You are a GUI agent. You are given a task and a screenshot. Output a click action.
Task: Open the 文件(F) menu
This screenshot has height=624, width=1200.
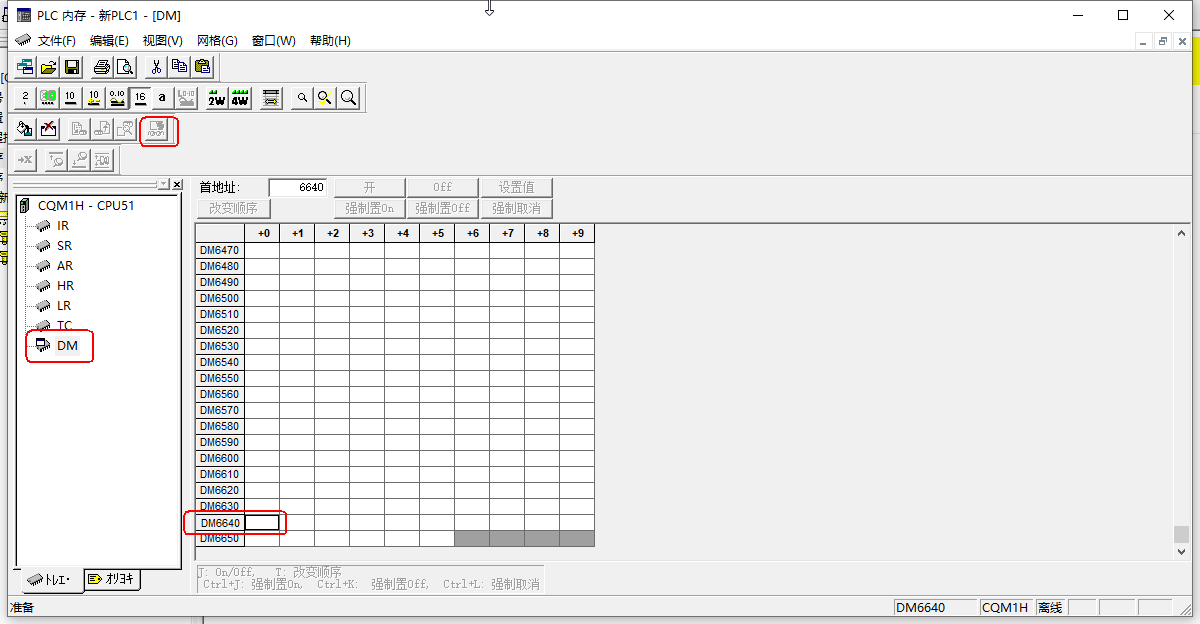click(x=57, y=41)
